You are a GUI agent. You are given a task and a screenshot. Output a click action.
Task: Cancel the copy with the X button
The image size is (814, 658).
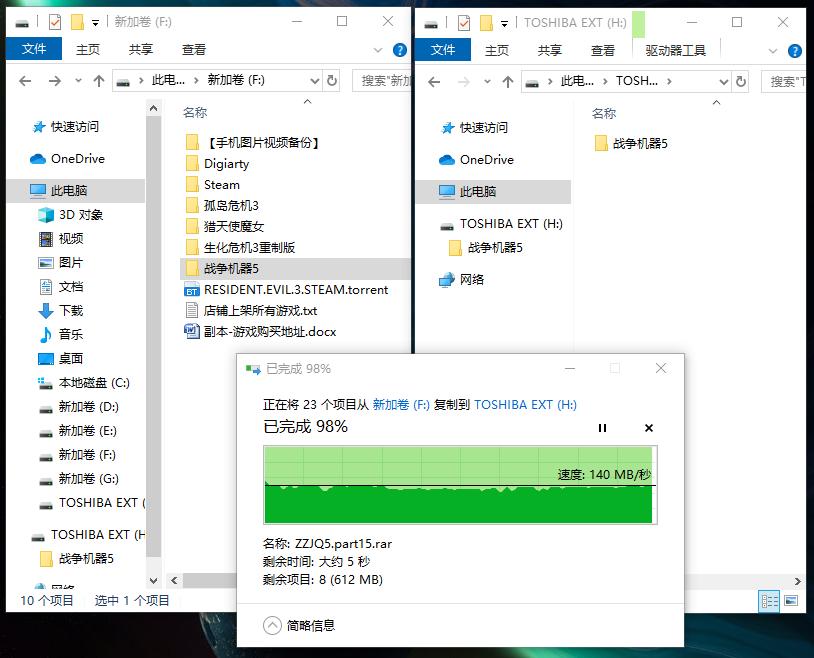tap(648, 428)
